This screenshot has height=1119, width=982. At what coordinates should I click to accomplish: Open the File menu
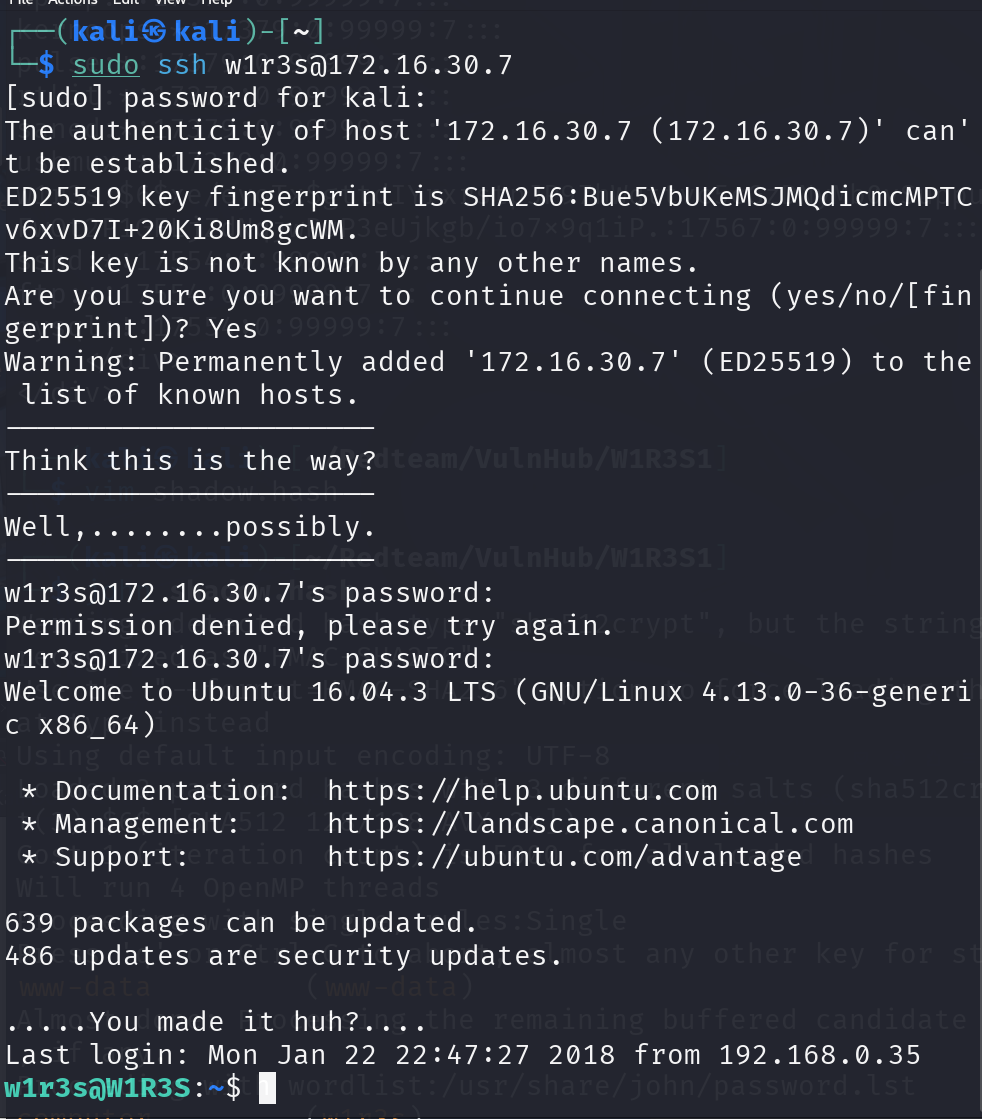point(21,2)
